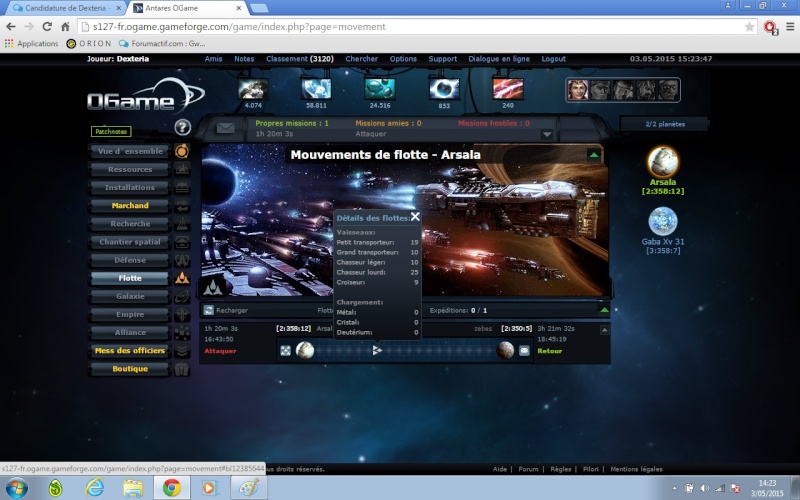This screenshot has height=500, width=800.
Task: Reload the page with the browser refresh button
Action: tap(47, 27)
